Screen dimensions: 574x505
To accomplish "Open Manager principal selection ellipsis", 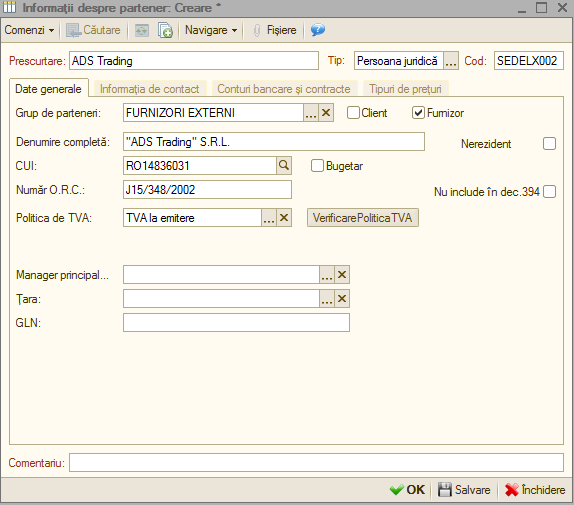I will [327, 274].
